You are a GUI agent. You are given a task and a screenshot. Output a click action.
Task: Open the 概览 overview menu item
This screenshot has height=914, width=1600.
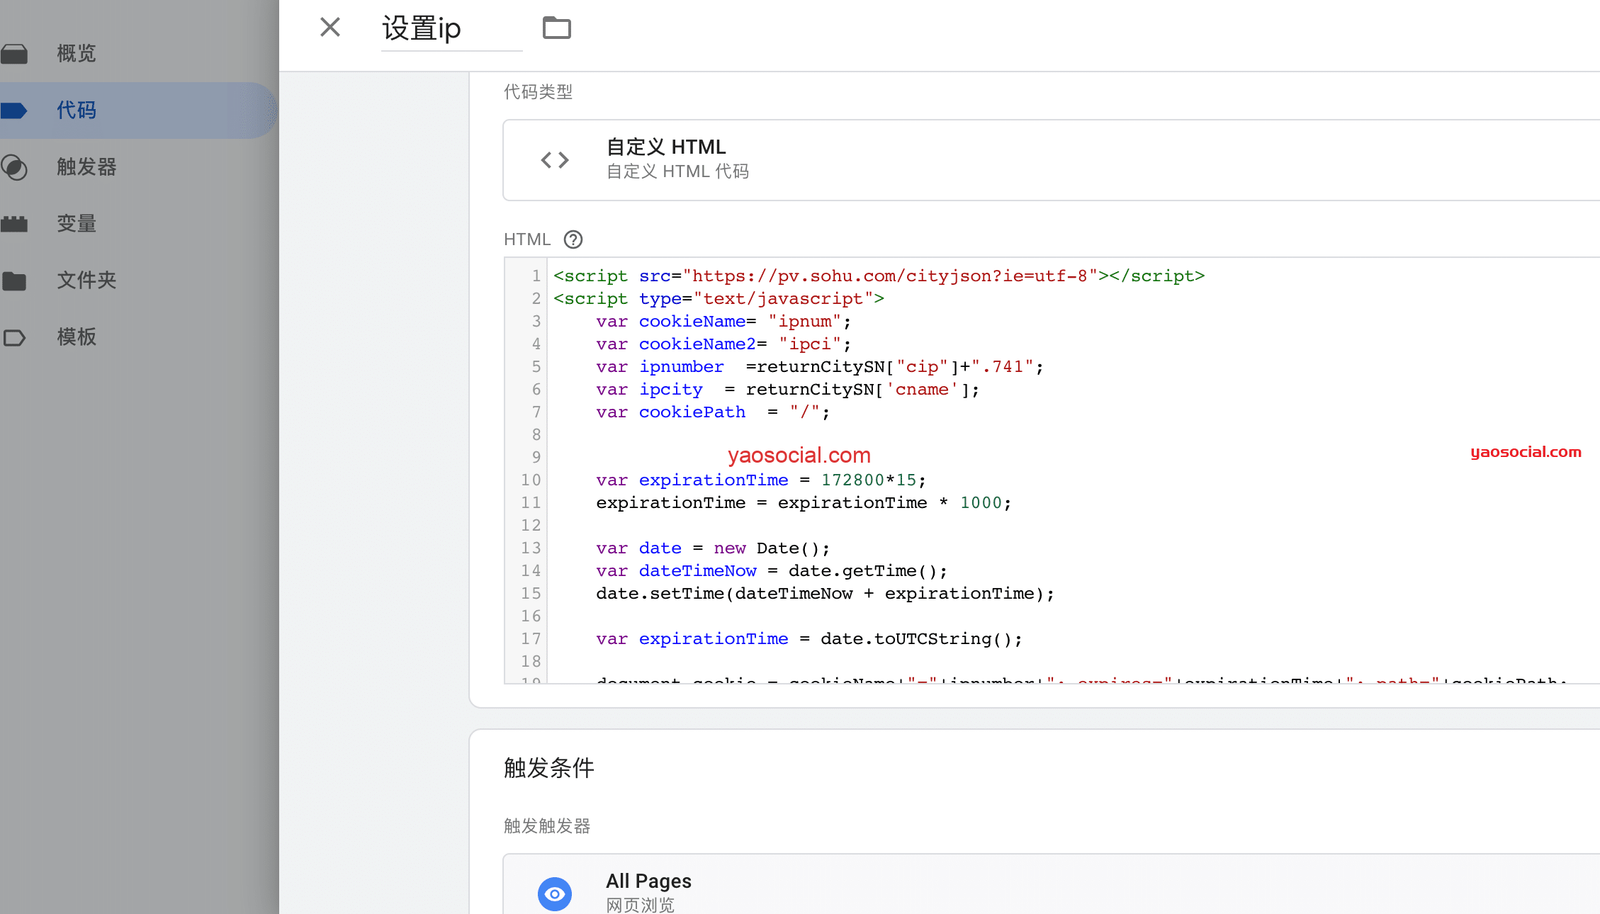(x=77, y=53)
